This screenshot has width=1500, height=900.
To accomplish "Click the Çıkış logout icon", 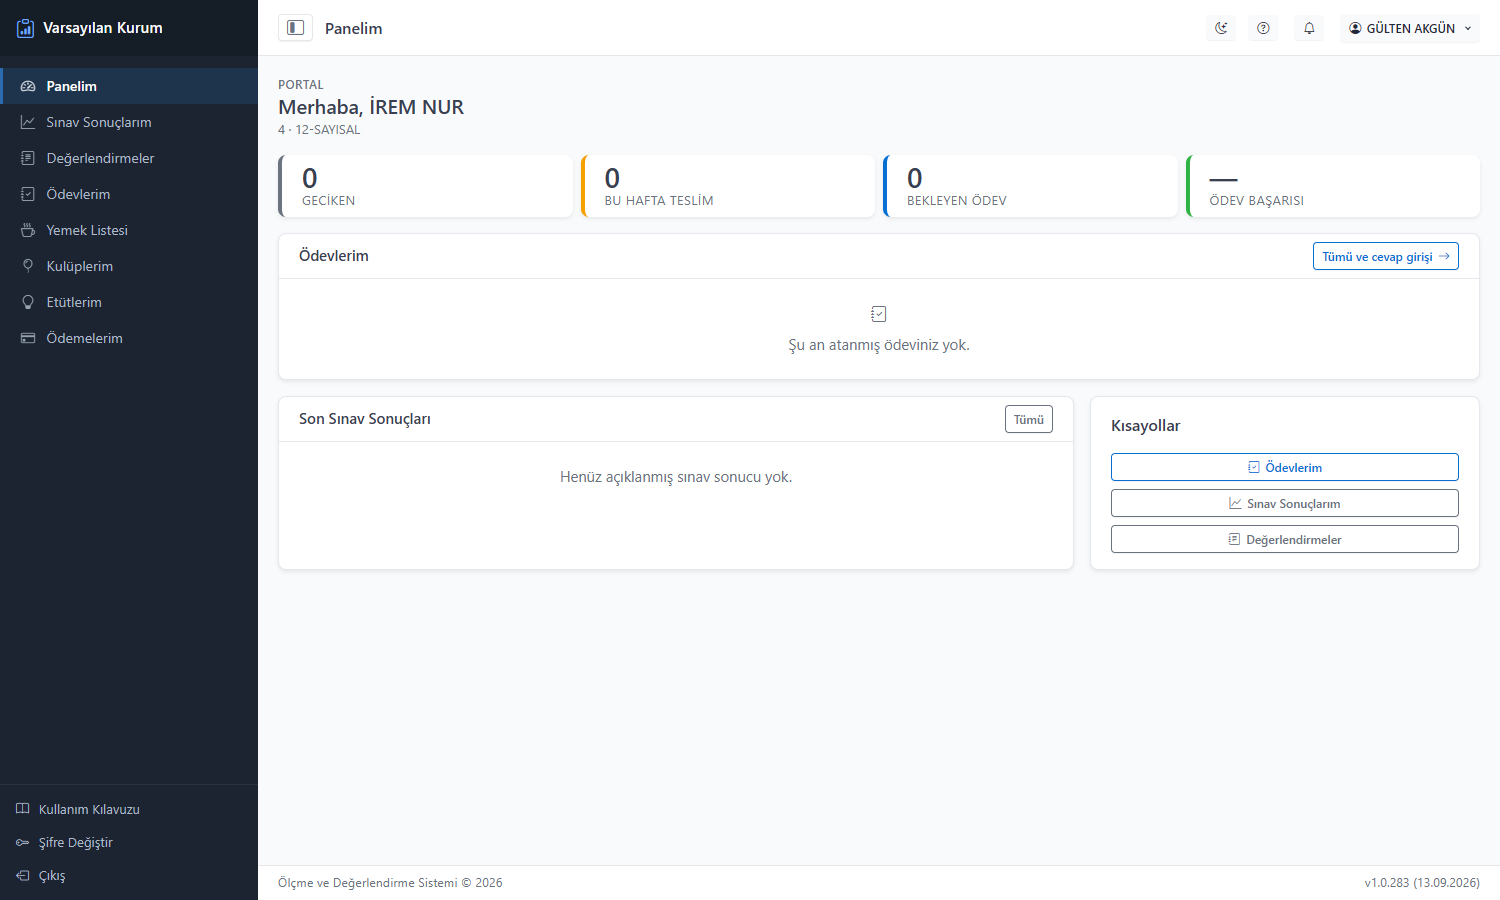I will pos(23,875).
